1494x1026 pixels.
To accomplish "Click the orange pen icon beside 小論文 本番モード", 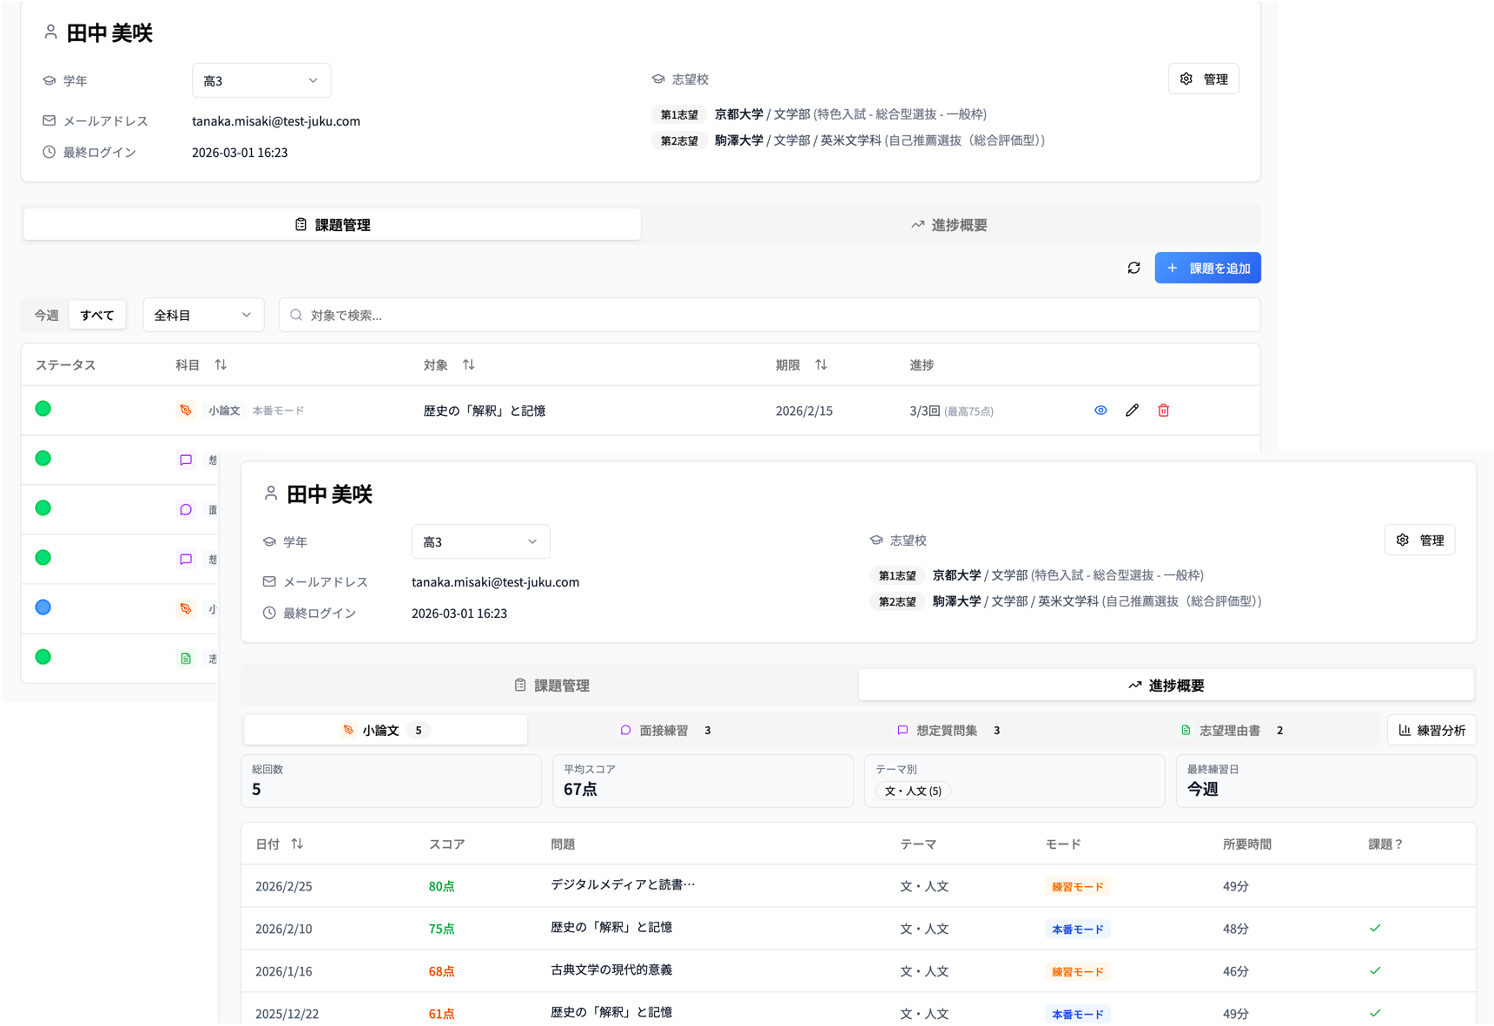I will [186, 410].
